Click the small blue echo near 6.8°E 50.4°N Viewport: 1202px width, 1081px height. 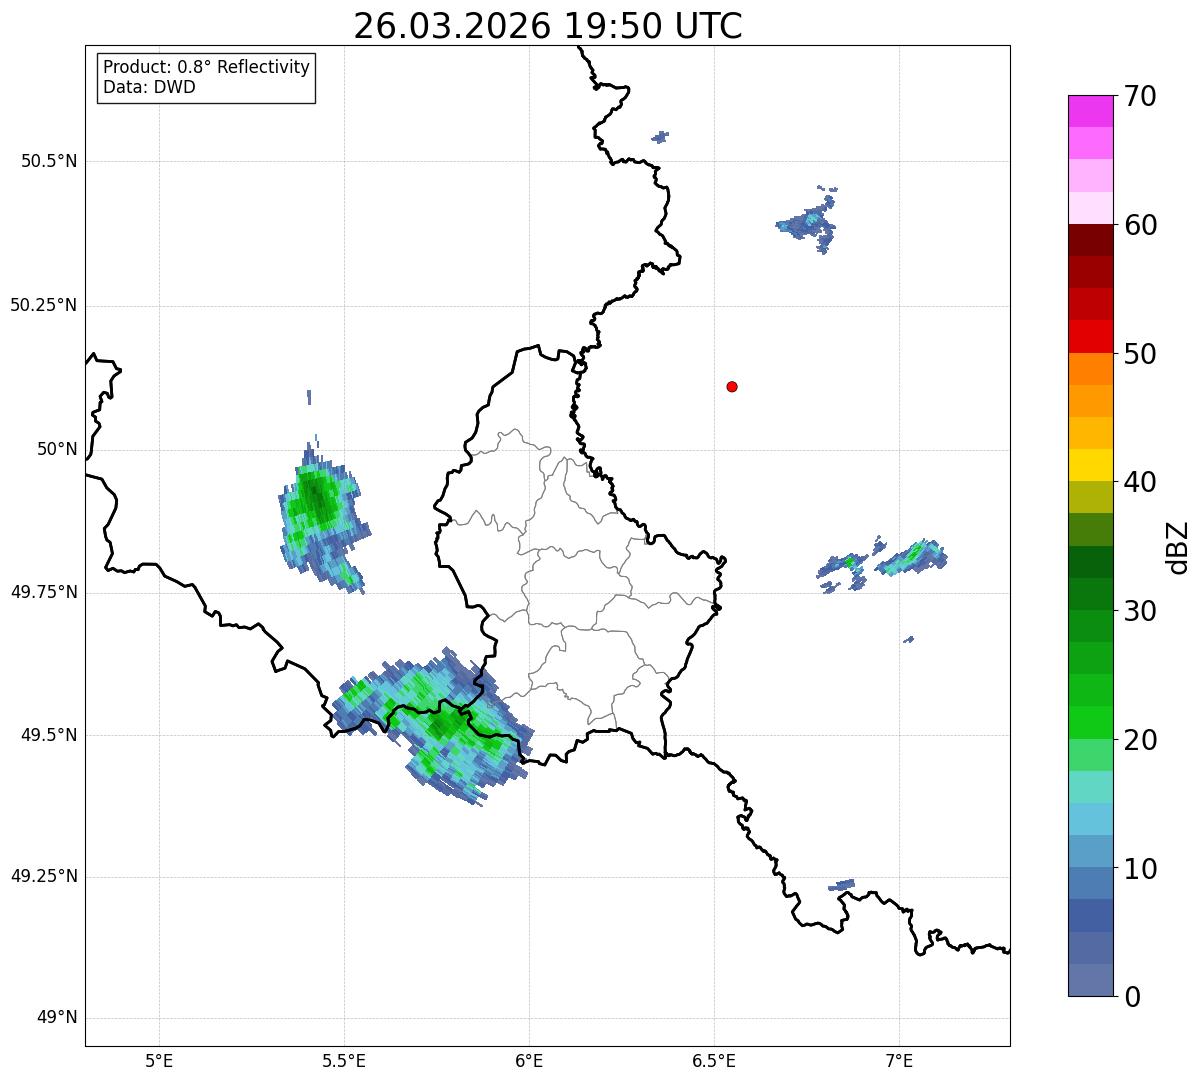[808, 222]
